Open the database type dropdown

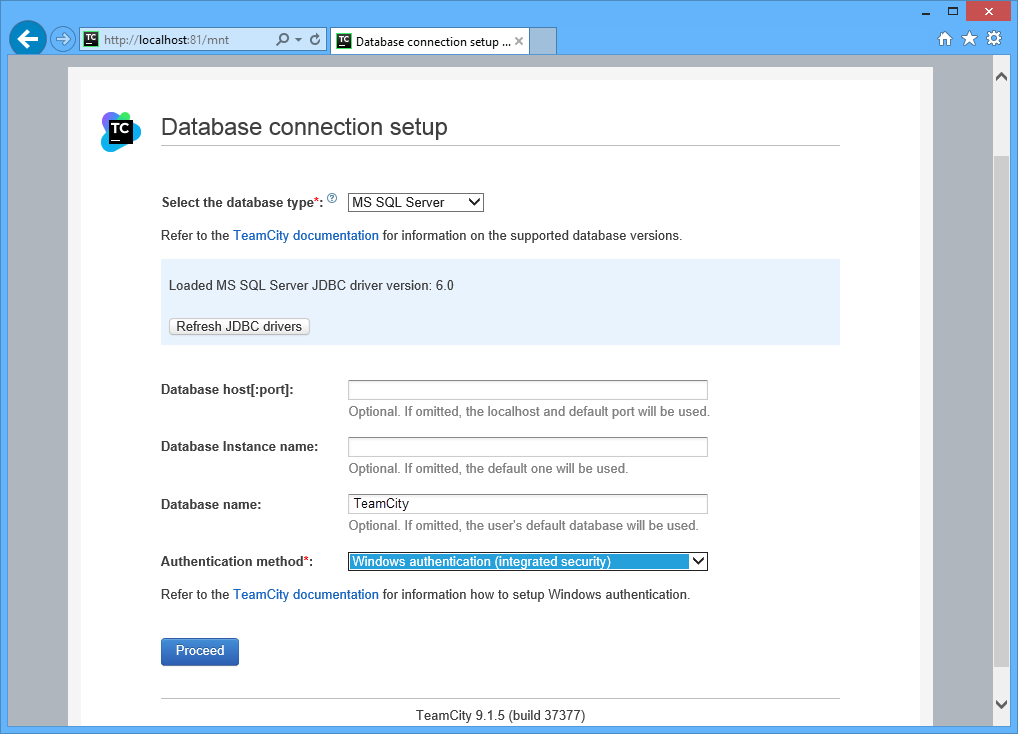(x=416, y=202)
